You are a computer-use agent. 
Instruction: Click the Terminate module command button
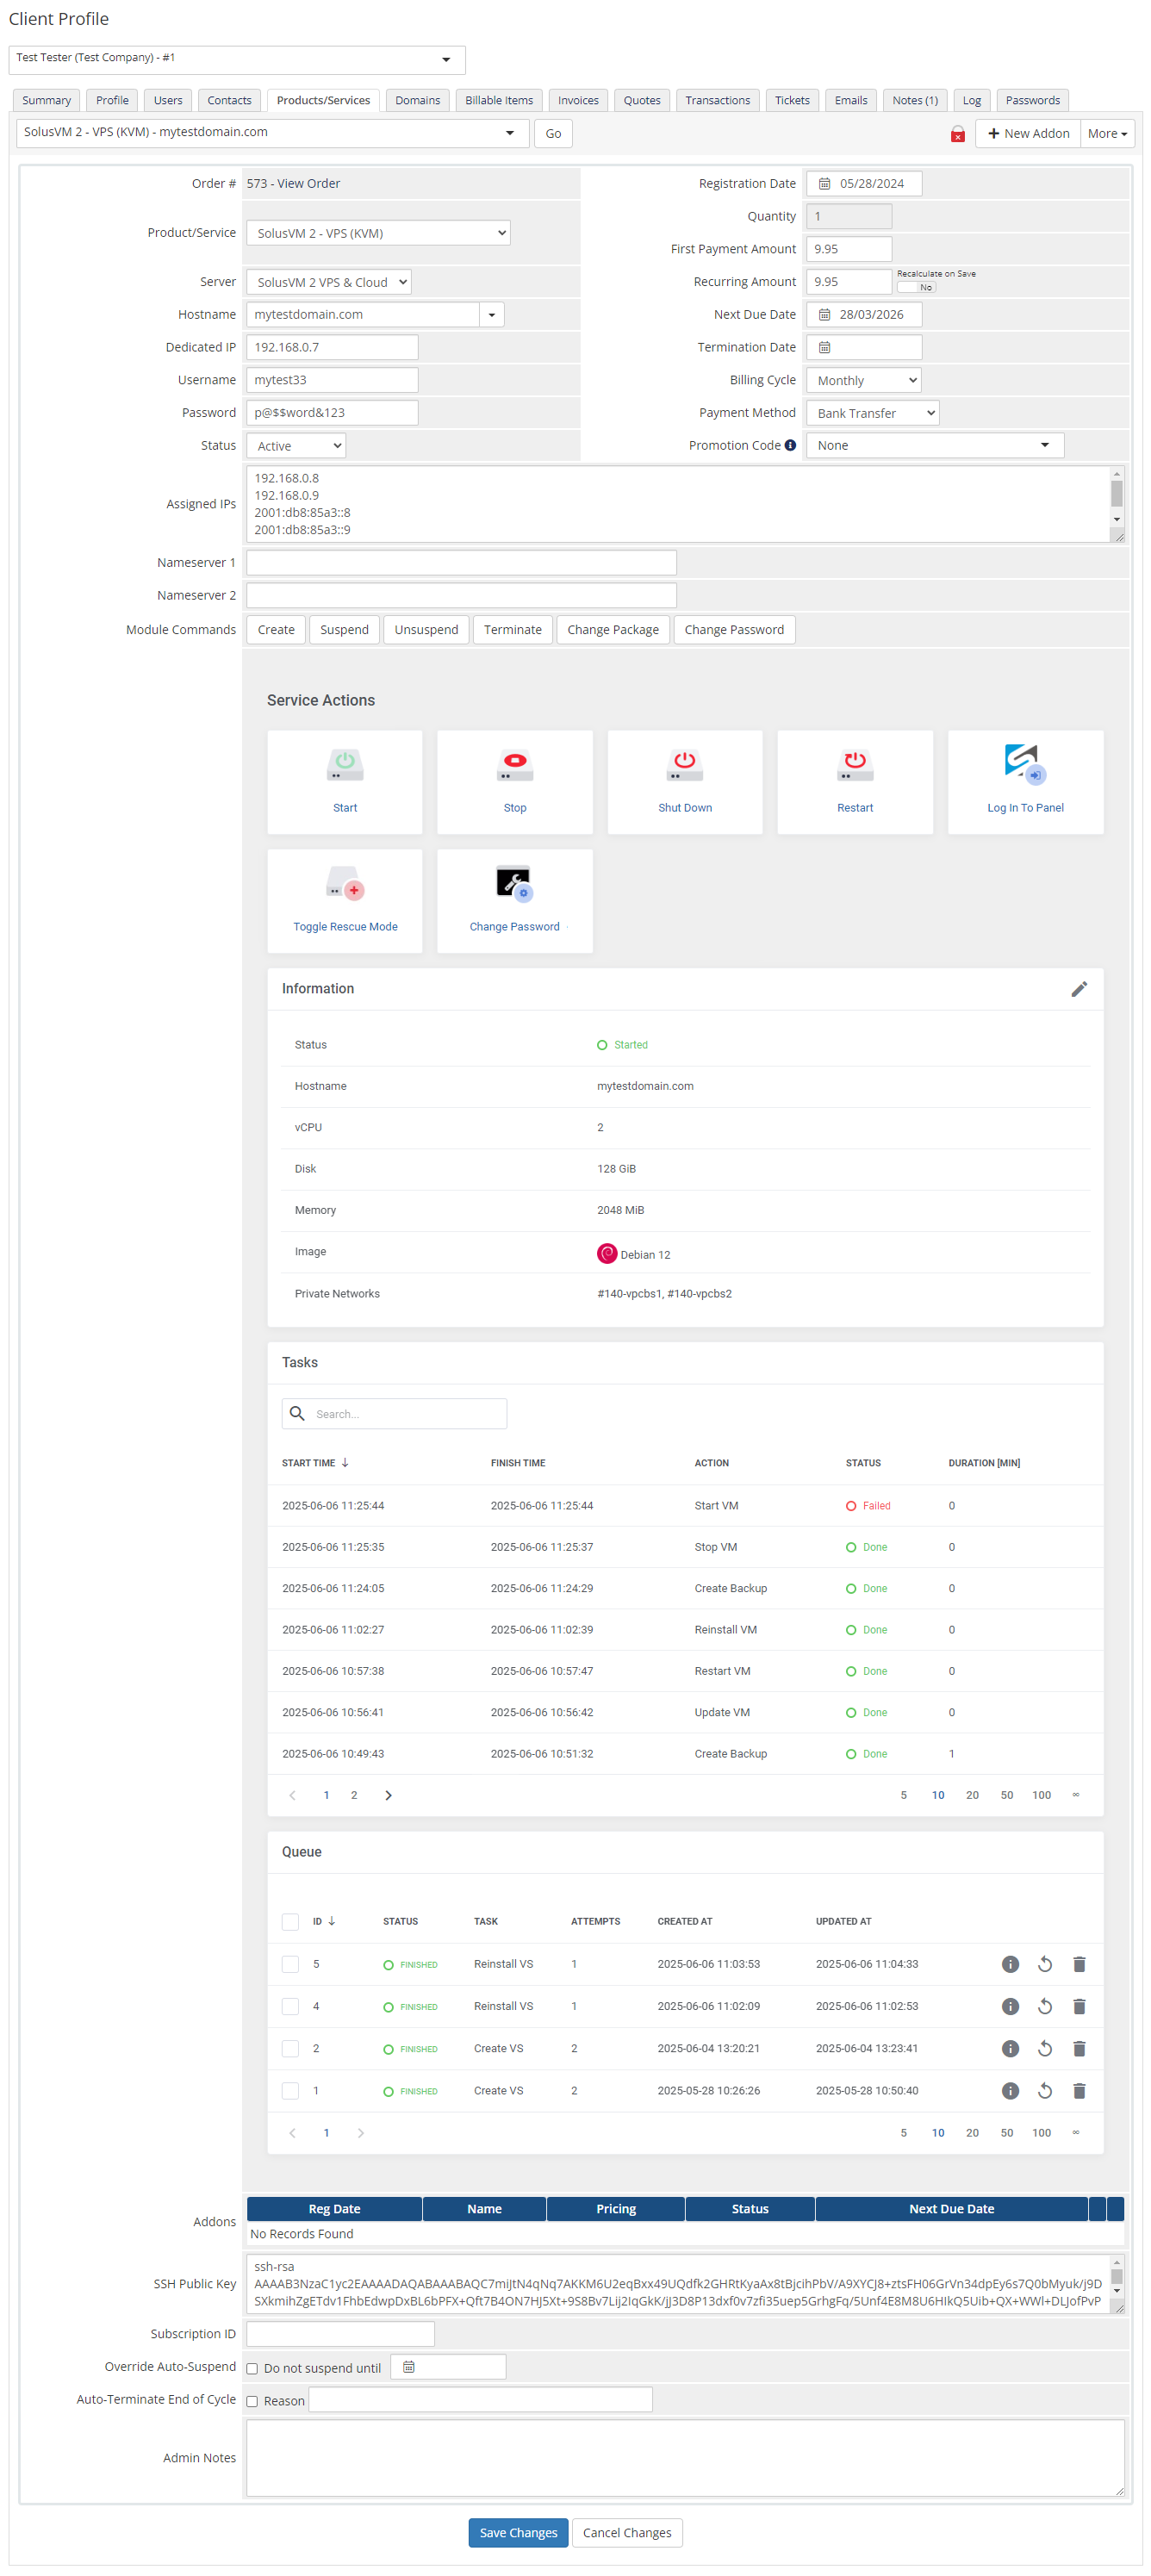click(x=512, y=630)
